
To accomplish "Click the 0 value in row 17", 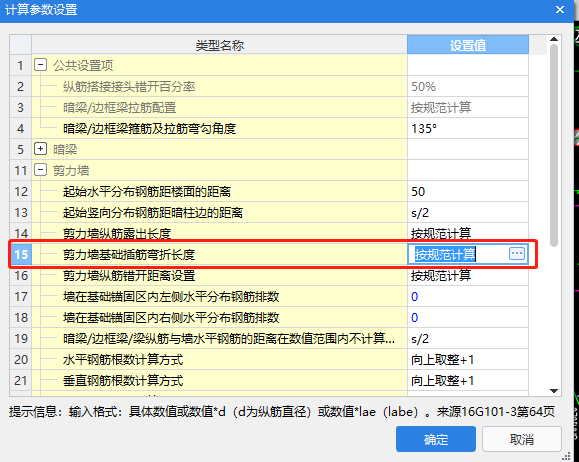I will pos(468,297).
